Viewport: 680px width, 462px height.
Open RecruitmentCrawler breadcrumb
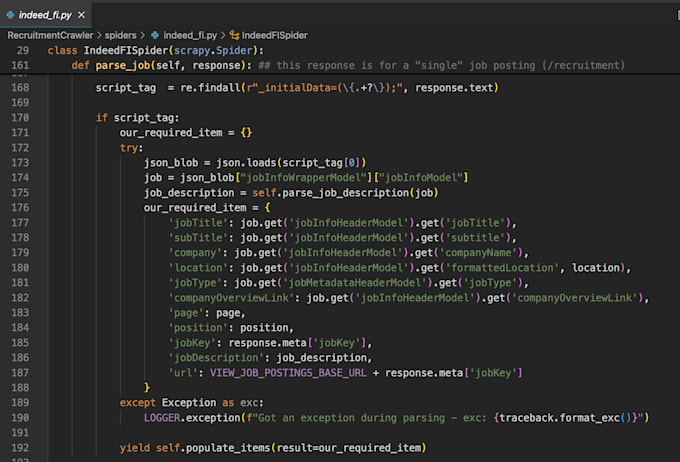pyautogui.click(x=50, y=35)
